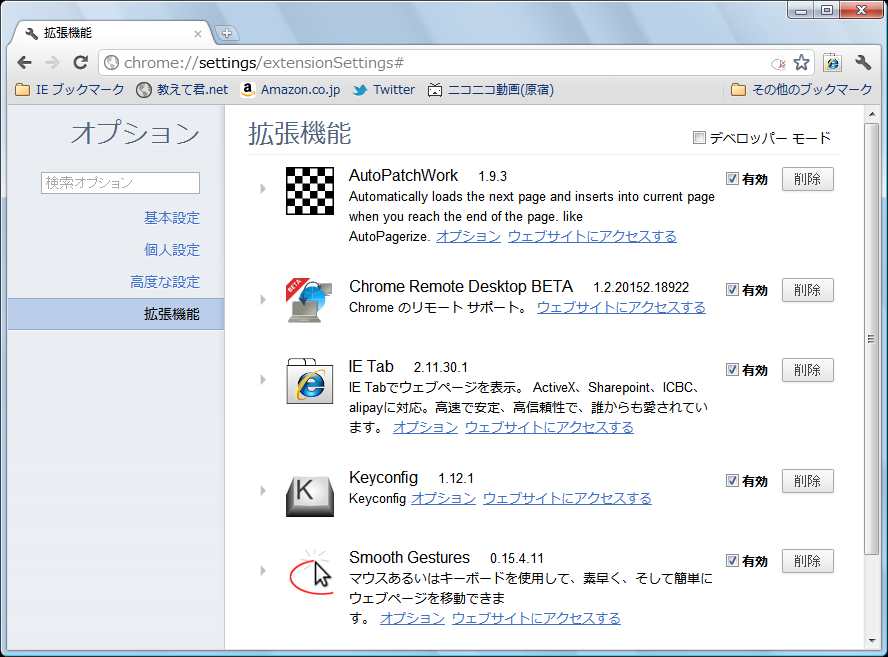The height and width of the screenshot is (657, 888).
Task: Visit the Keyconfig ウェブサイトにアクセスする link
Action: click(x=567, y=498)
